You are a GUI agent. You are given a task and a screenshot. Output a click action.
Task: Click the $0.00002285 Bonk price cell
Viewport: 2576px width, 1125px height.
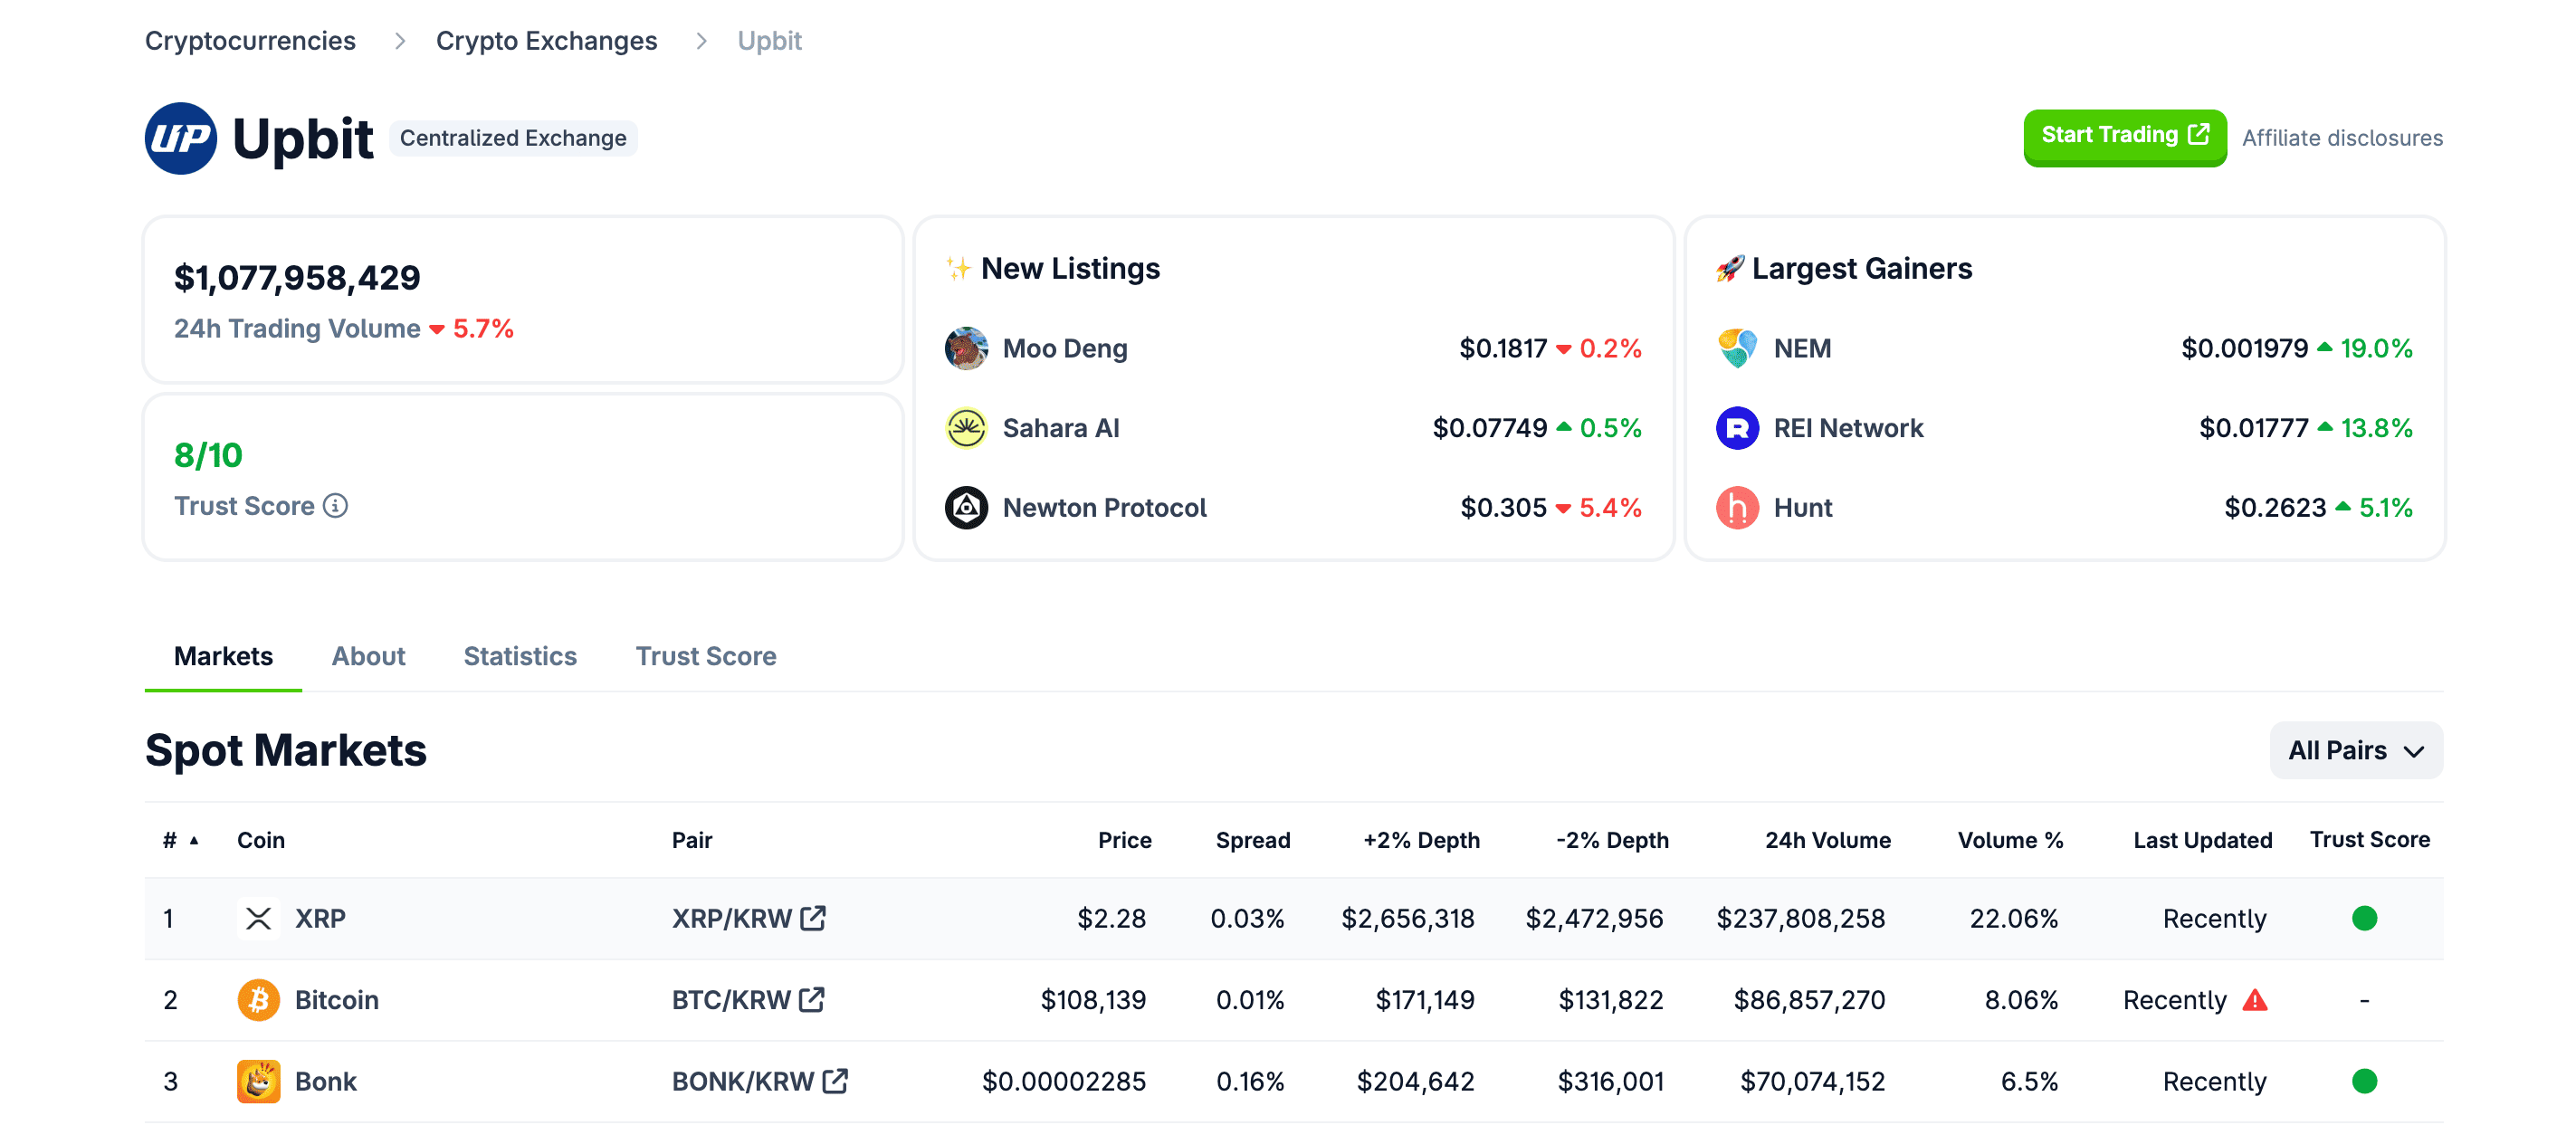coord(1064,1081)
